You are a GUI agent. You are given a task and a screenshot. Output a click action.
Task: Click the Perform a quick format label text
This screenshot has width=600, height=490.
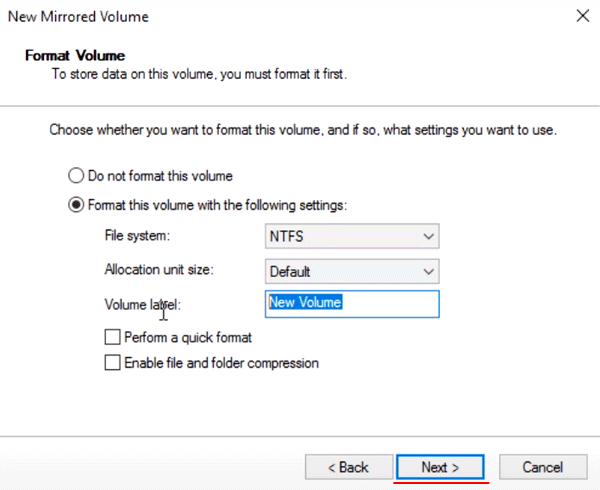pos(188,338)
